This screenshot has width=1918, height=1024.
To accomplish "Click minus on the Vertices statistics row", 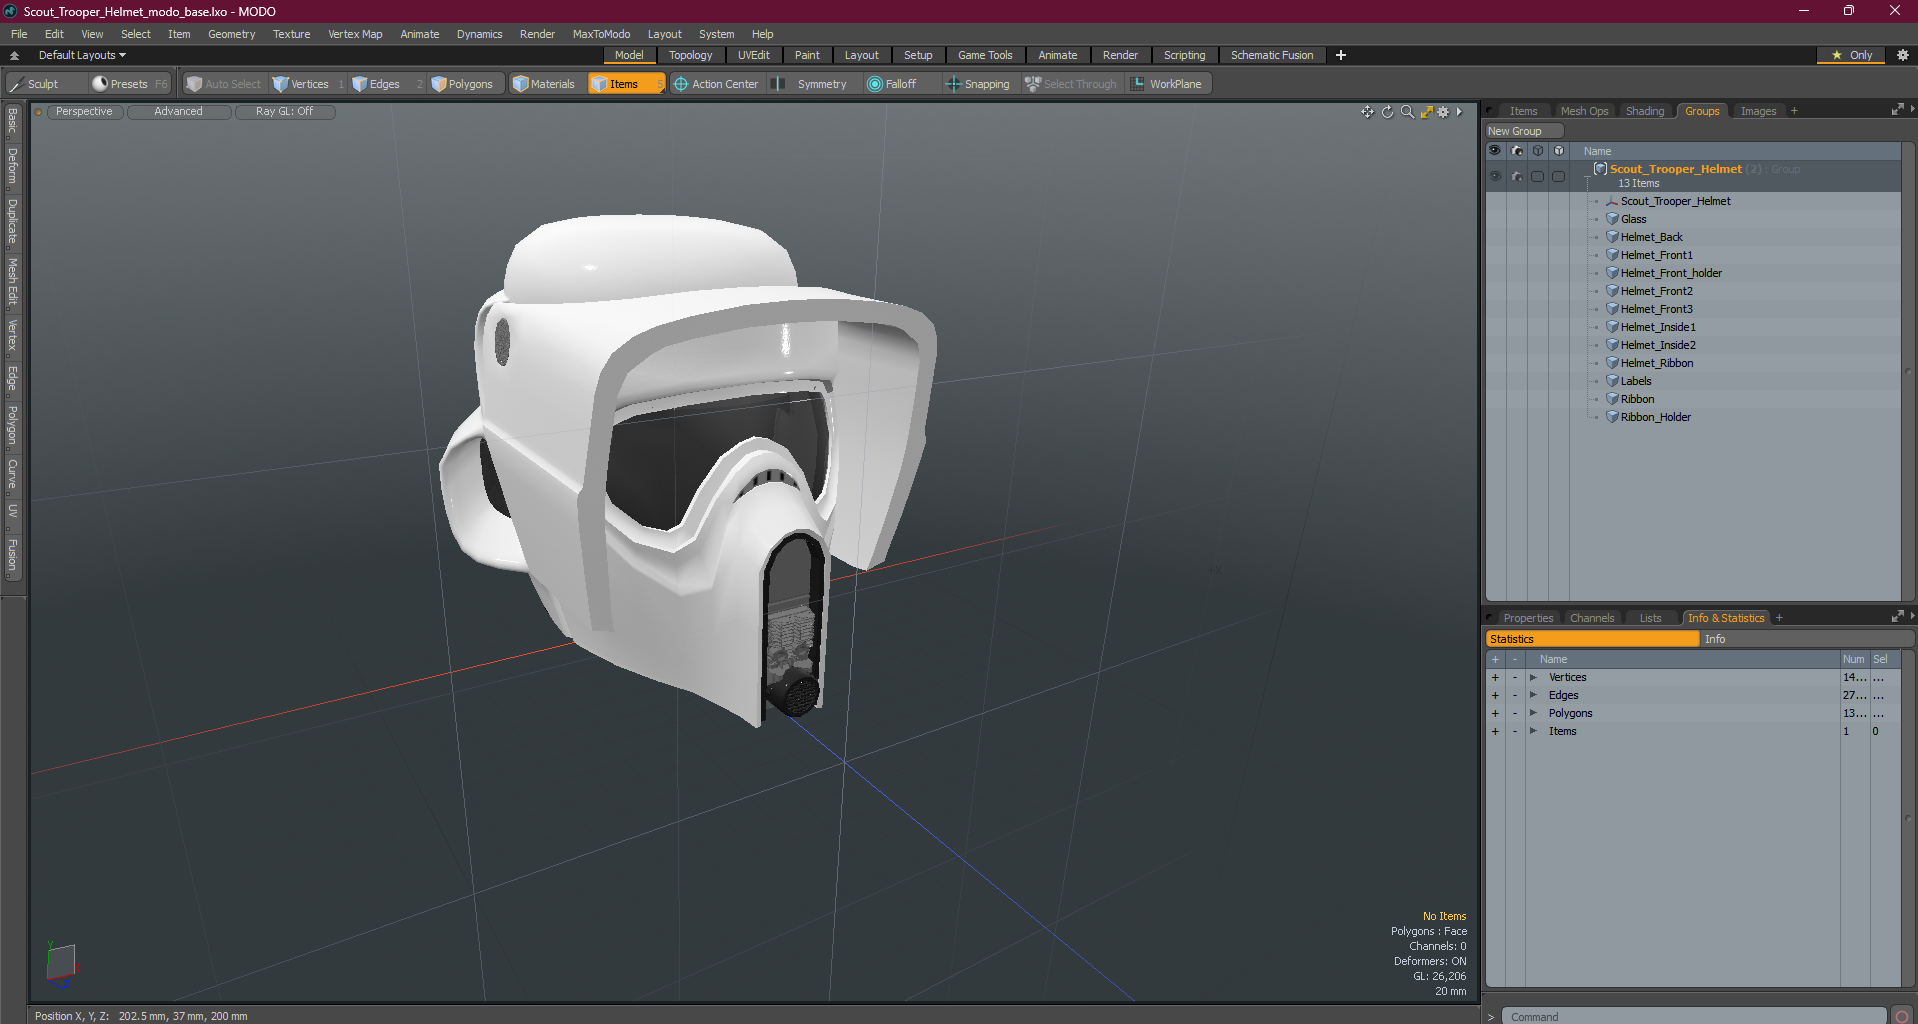I will point(1515,678).
